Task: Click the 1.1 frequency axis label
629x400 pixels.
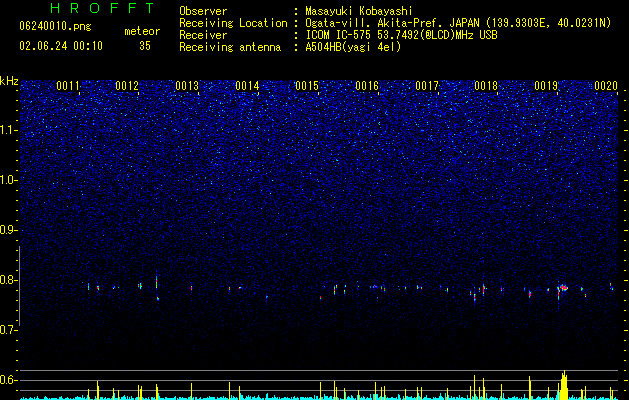Action: point(9,130)
